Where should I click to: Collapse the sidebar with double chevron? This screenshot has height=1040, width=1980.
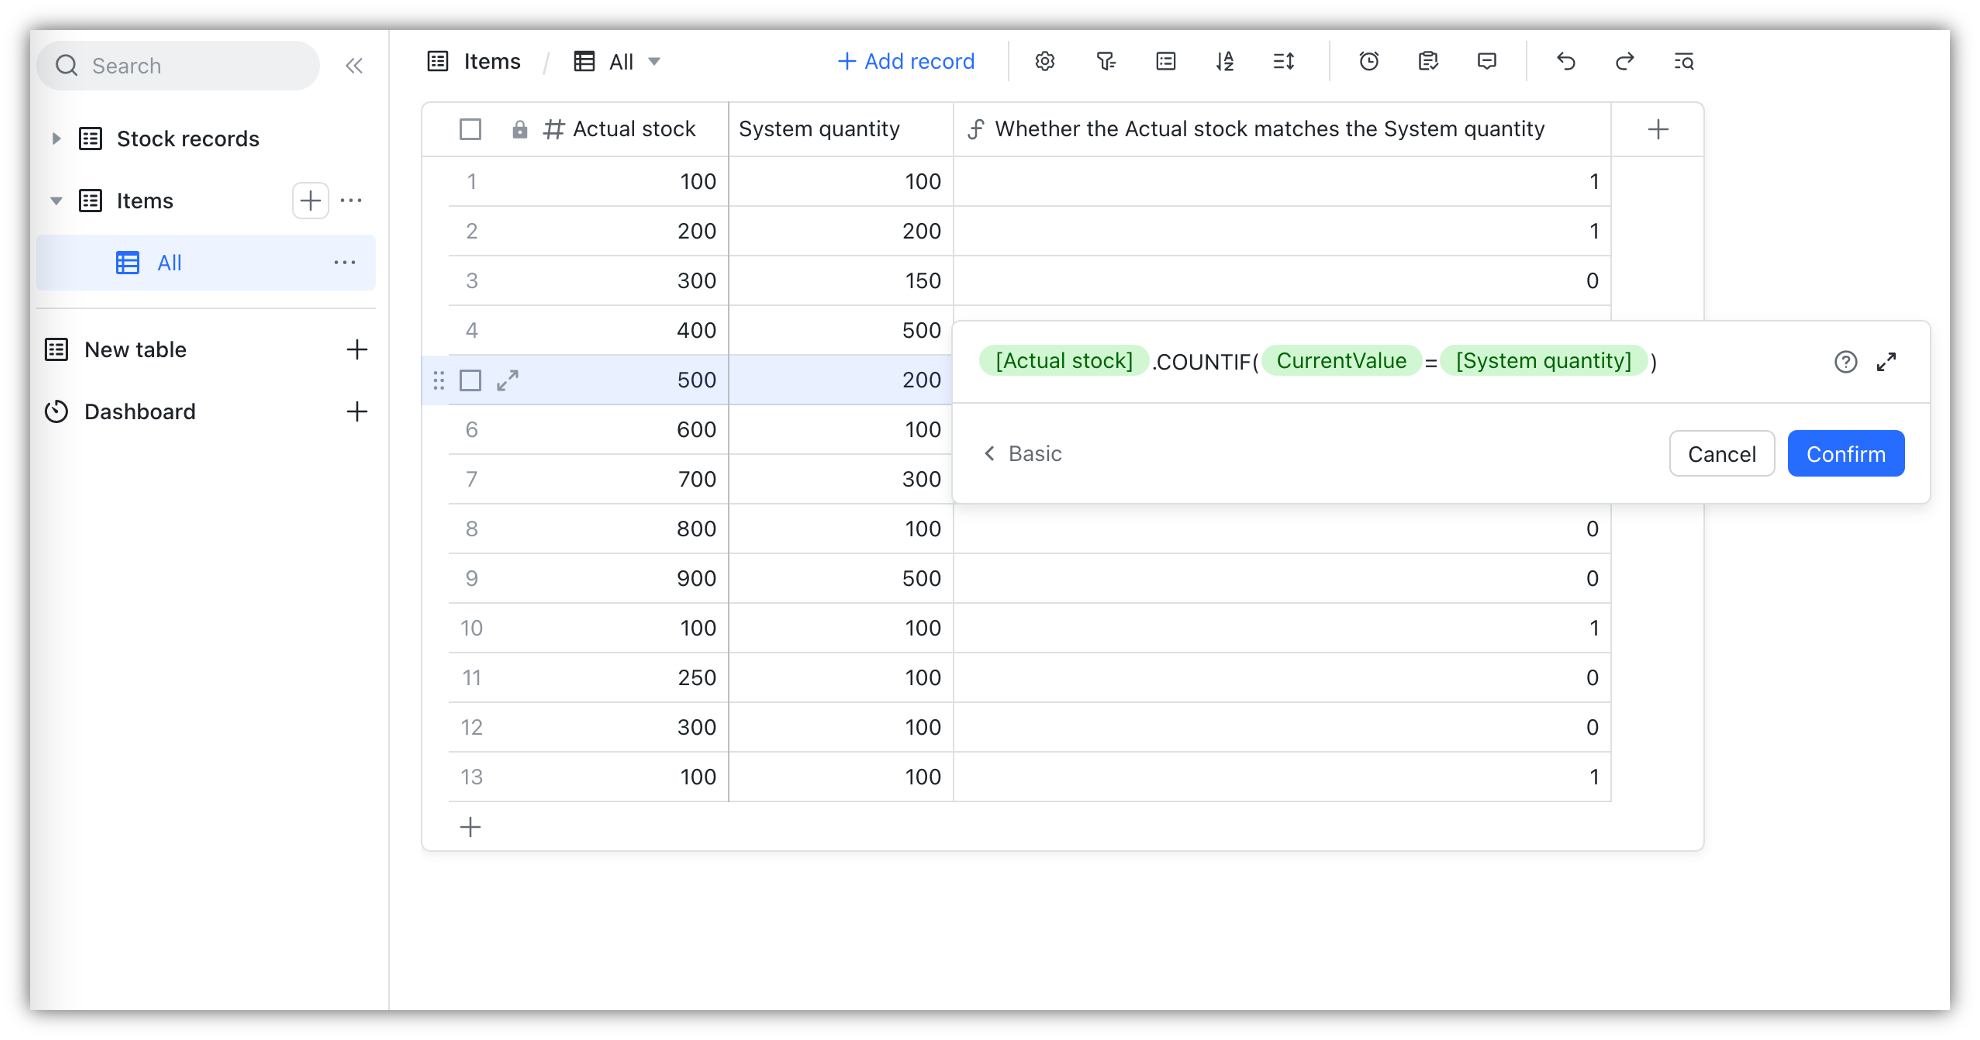(x=354, y=66)
